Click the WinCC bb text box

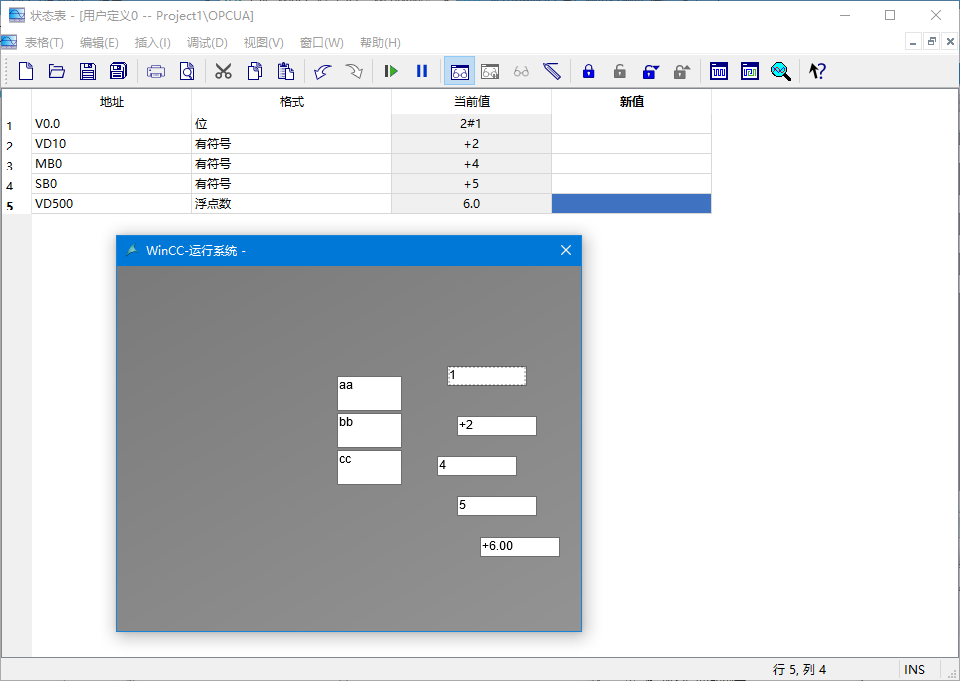tap(369, 431)
